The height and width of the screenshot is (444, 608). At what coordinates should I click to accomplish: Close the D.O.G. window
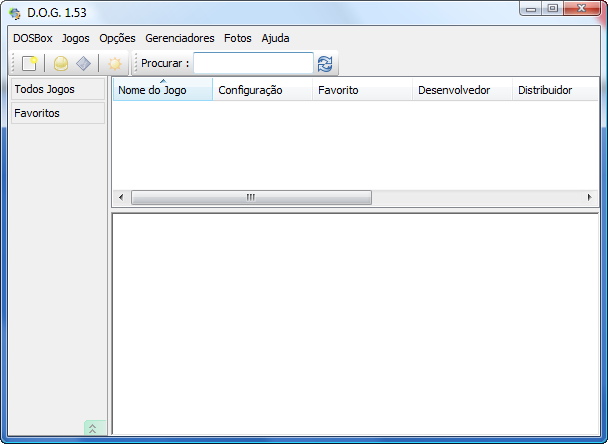pos(581,9)
